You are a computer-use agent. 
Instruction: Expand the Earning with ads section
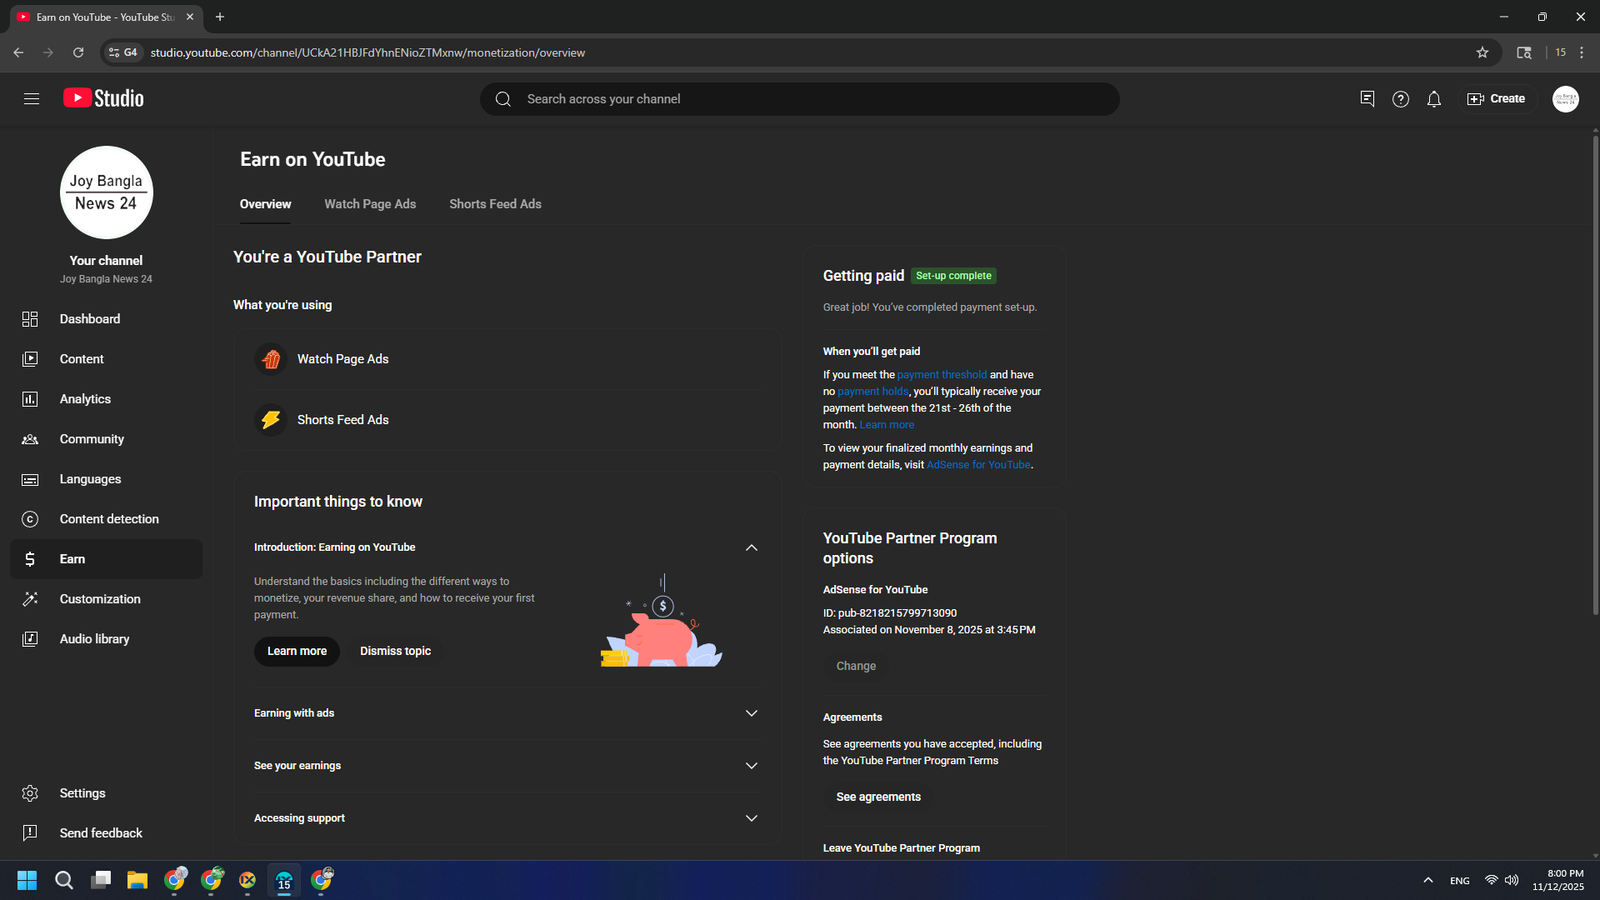751,713
